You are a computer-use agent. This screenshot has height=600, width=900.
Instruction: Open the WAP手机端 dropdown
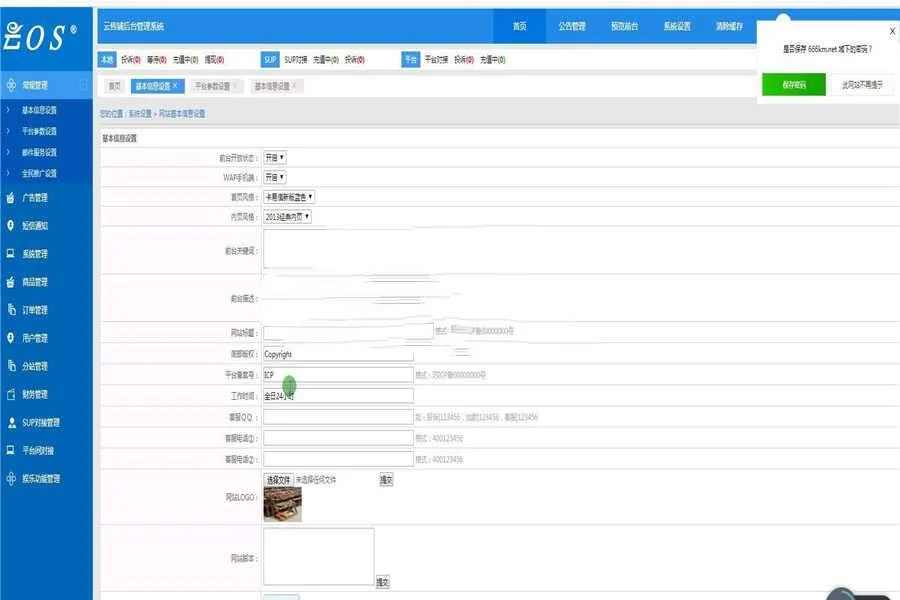click(x=274, y=177)
